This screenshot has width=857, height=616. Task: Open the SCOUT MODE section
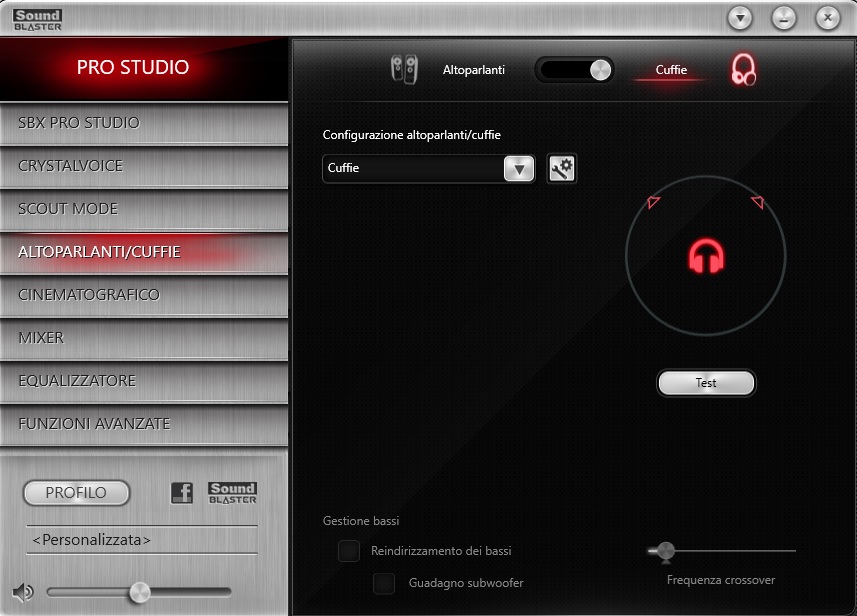[144, 209]
